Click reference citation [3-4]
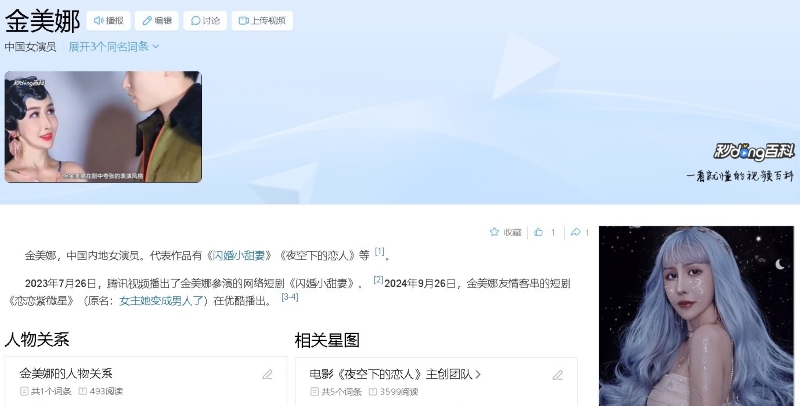This screenshot has height=406, width=800. click(290, 297)
